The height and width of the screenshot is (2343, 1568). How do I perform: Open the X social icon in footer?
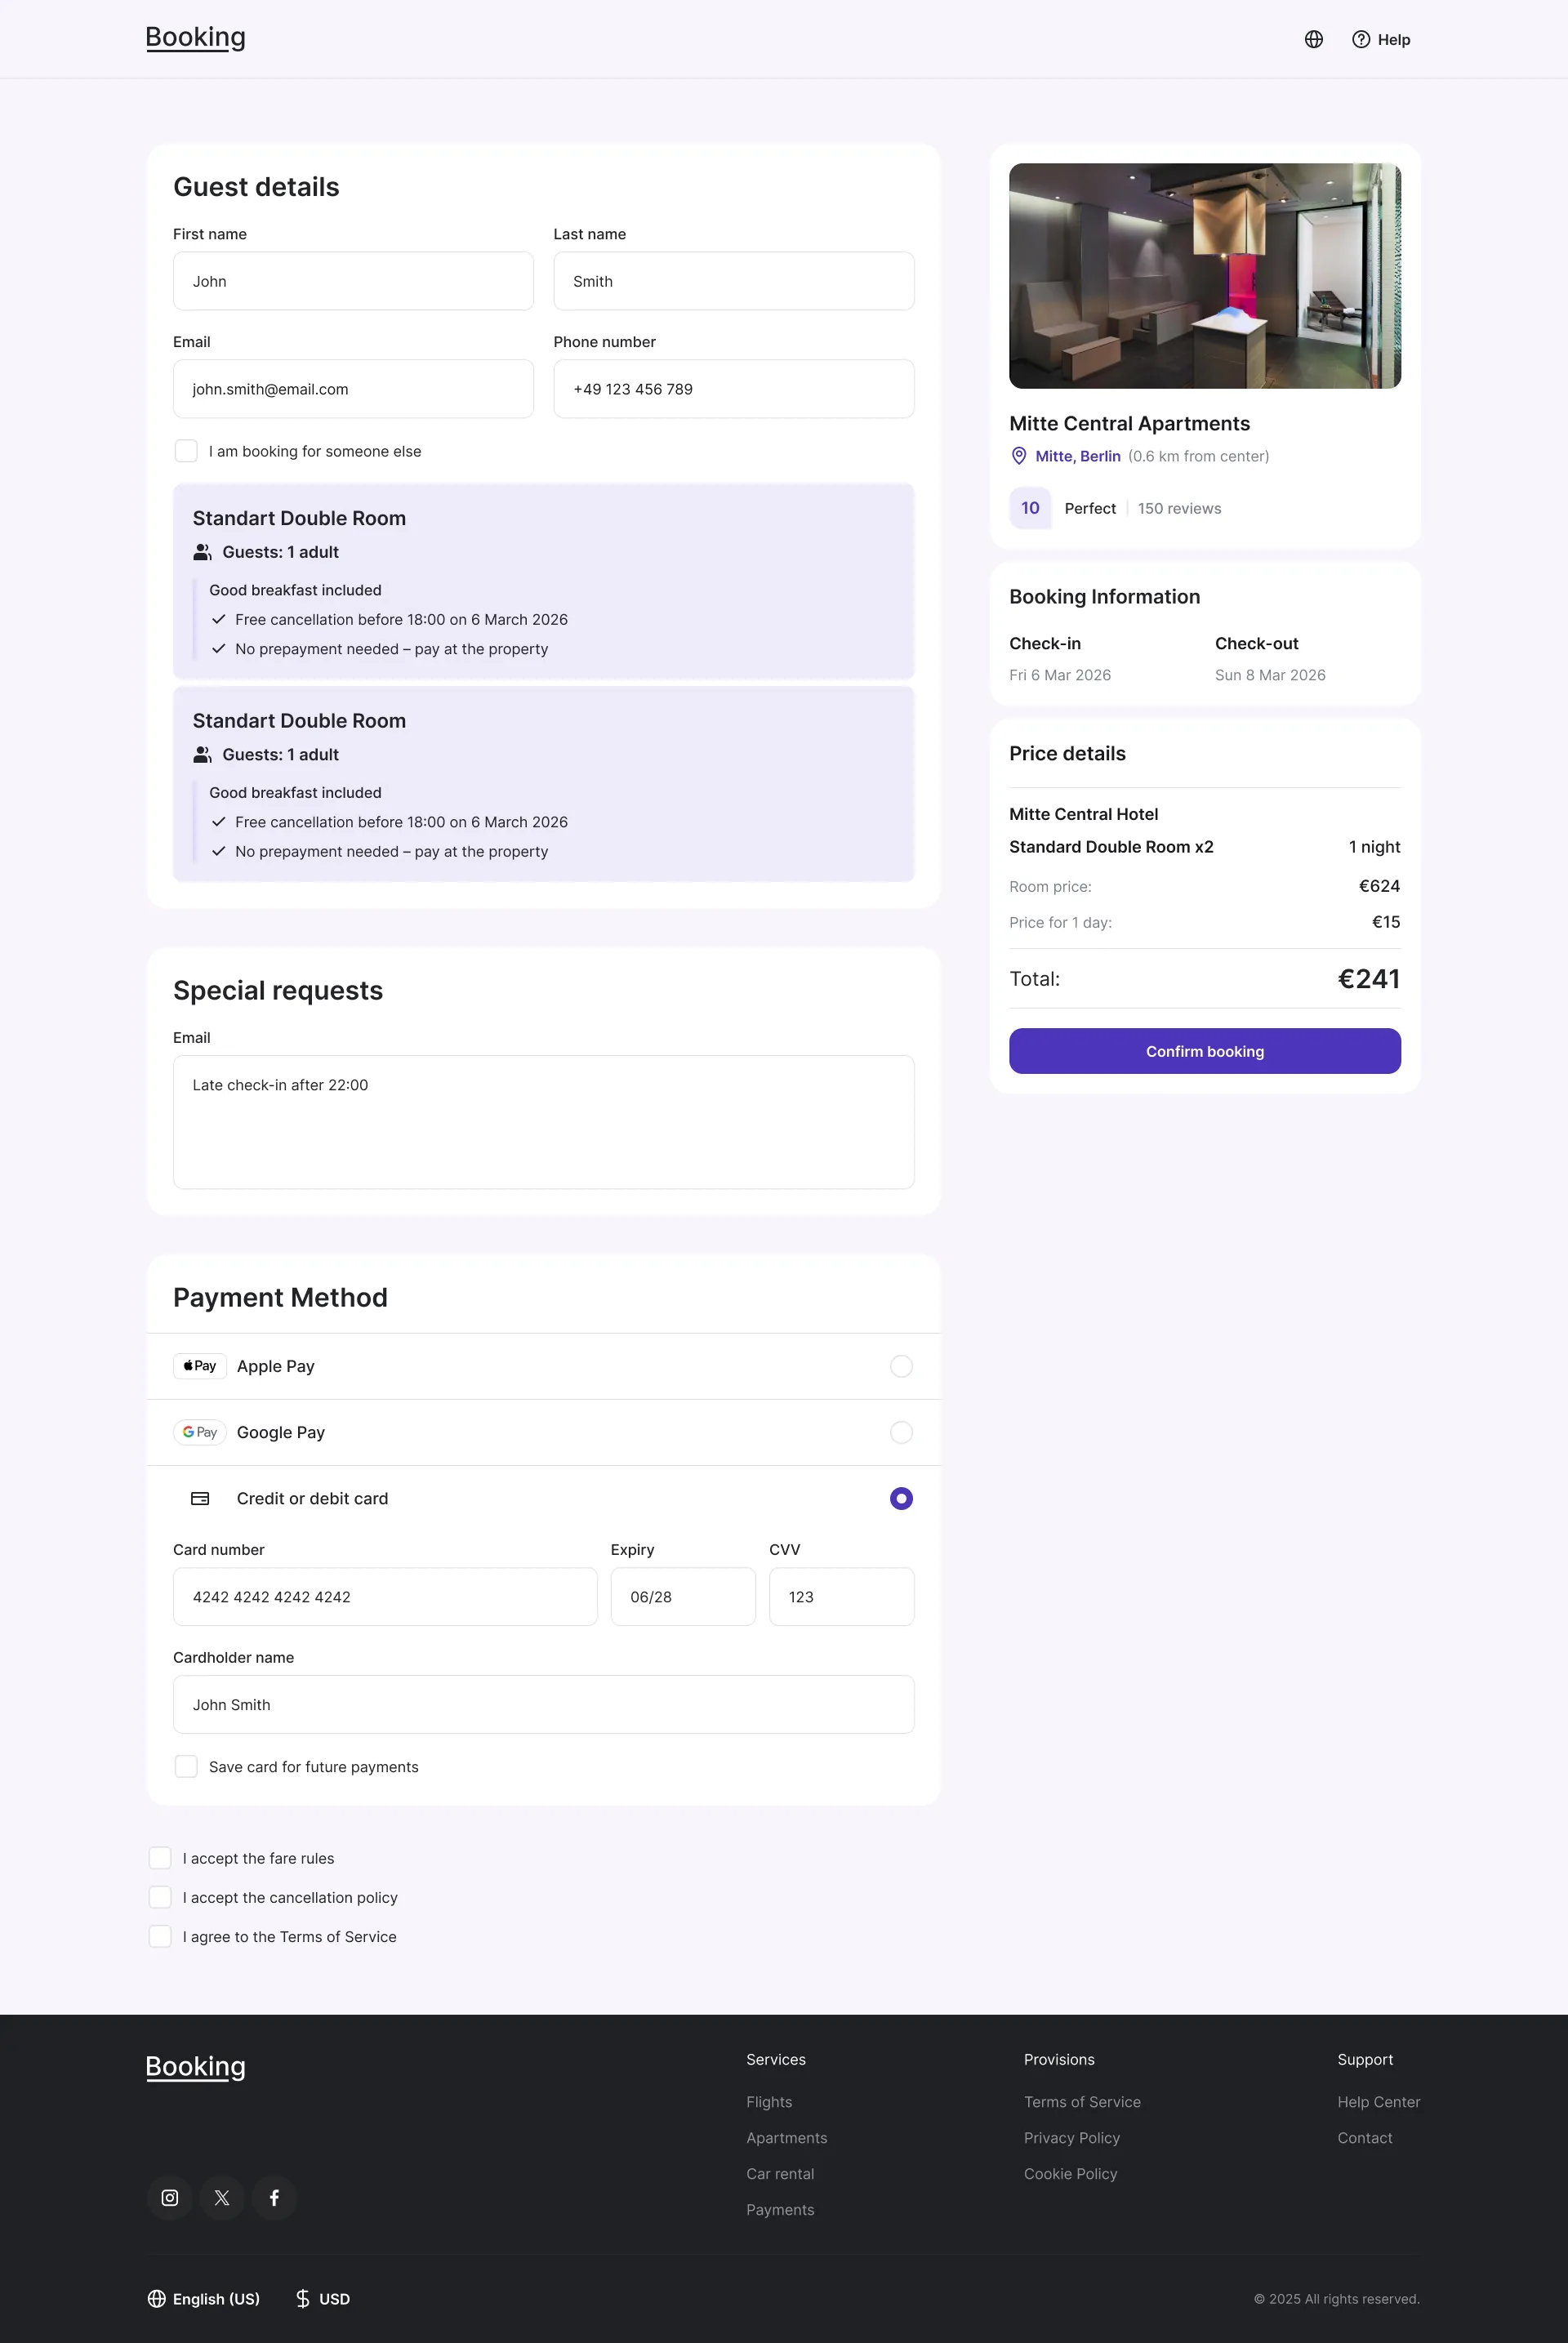[x=222, y=2197]
